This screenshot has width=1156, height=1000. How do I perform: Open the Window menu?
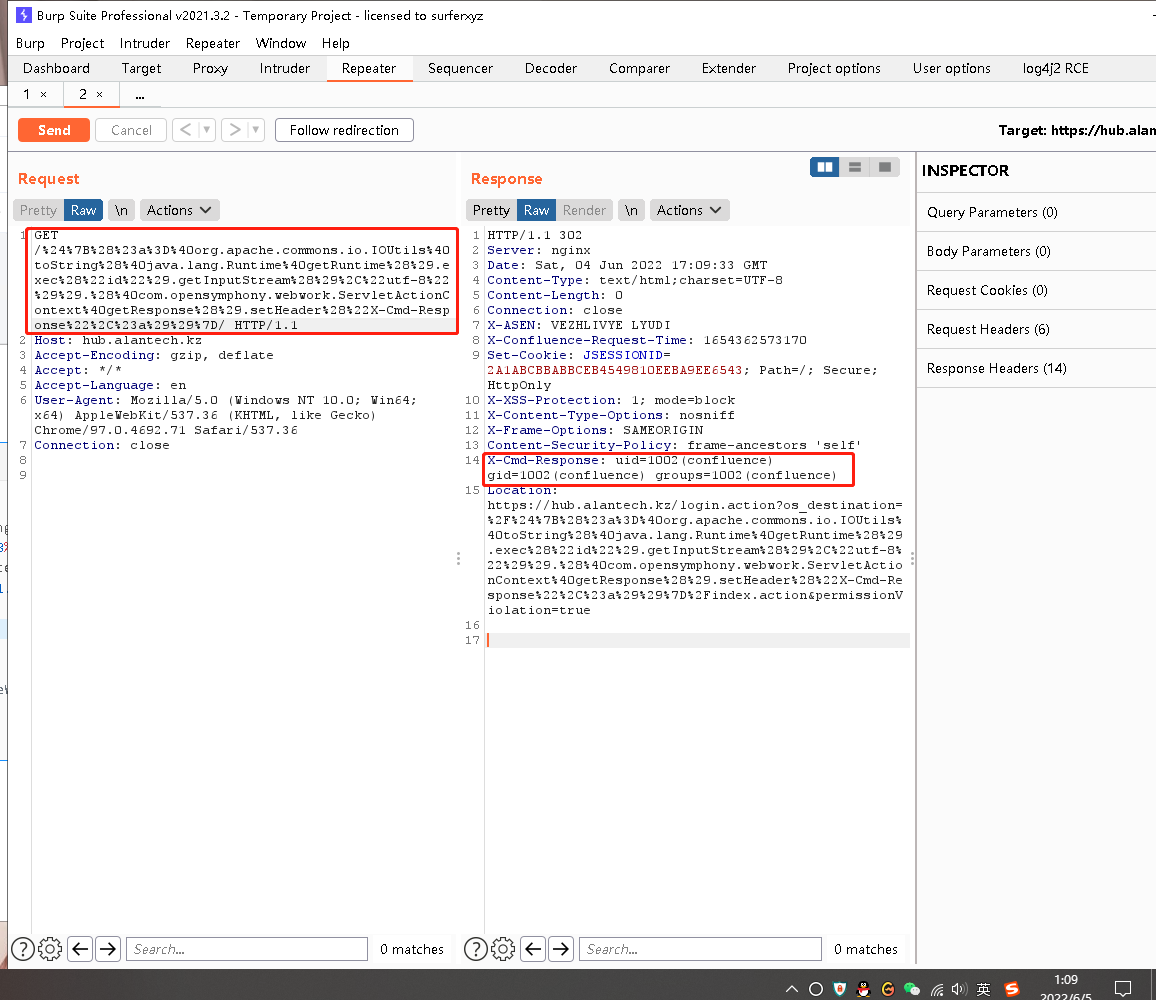281,44
